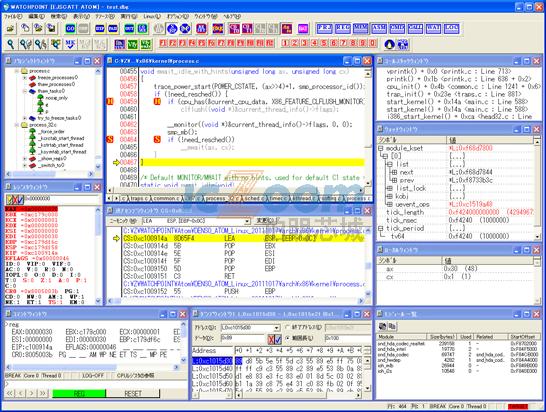Open the Edit menu
Image resolution: width=546 pixels, height=412 pixels.
pos(36,16)
